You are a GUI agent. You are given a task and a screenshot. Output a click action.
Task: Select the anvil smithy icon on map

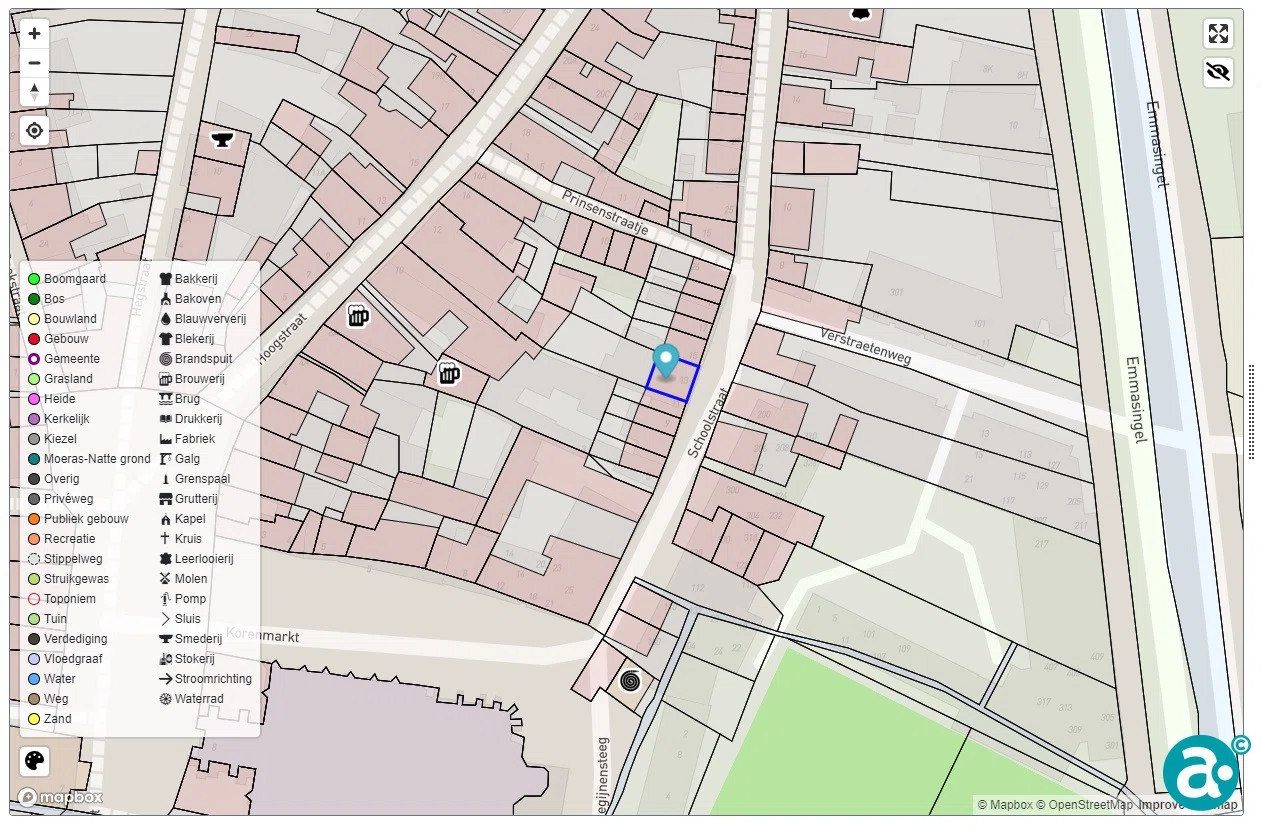click(x=221, y=140)
